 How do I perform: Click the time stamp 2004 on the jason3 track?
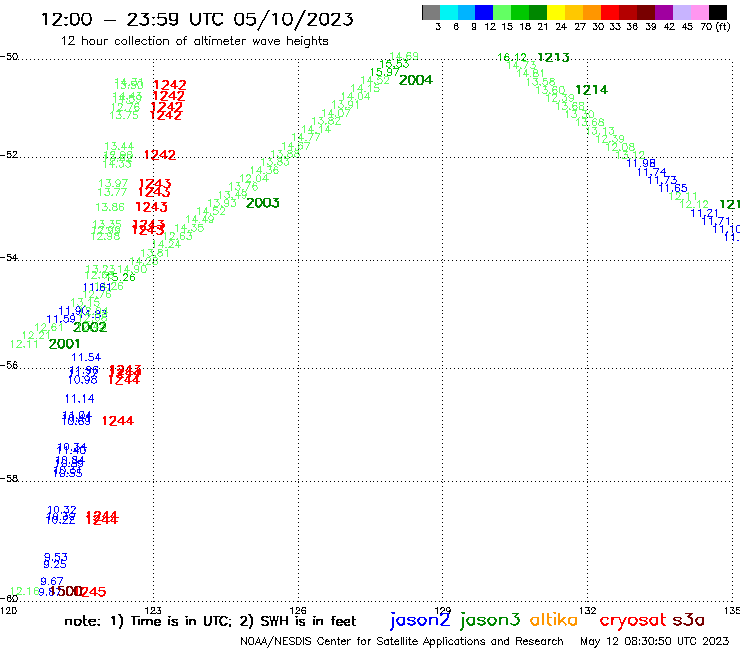415,80
